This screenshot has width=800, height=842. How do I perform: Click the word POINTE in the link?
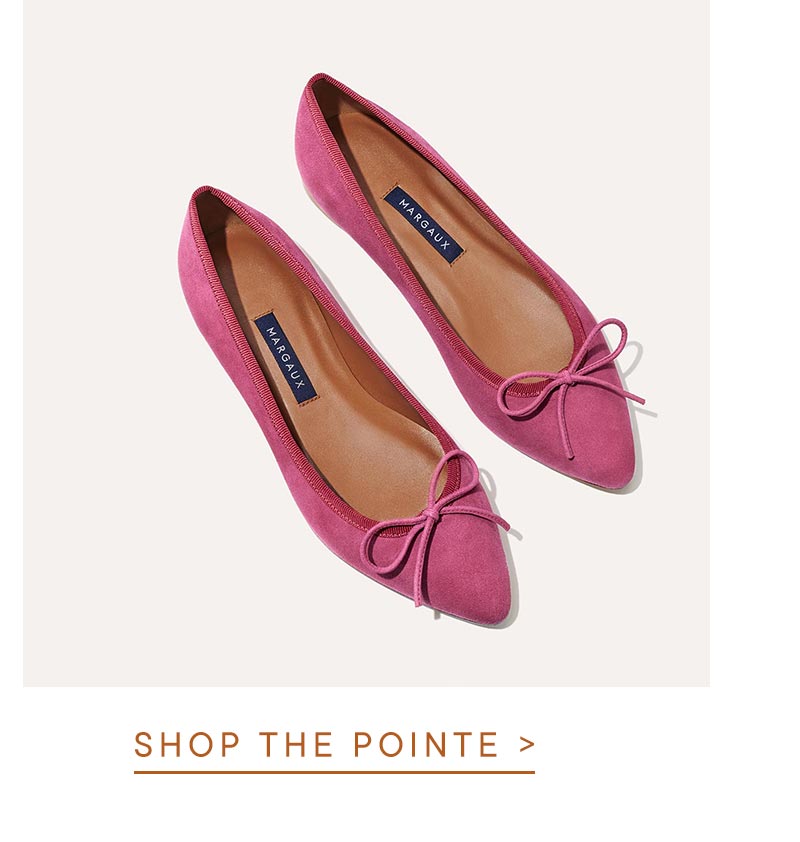[x=425, y=744]
